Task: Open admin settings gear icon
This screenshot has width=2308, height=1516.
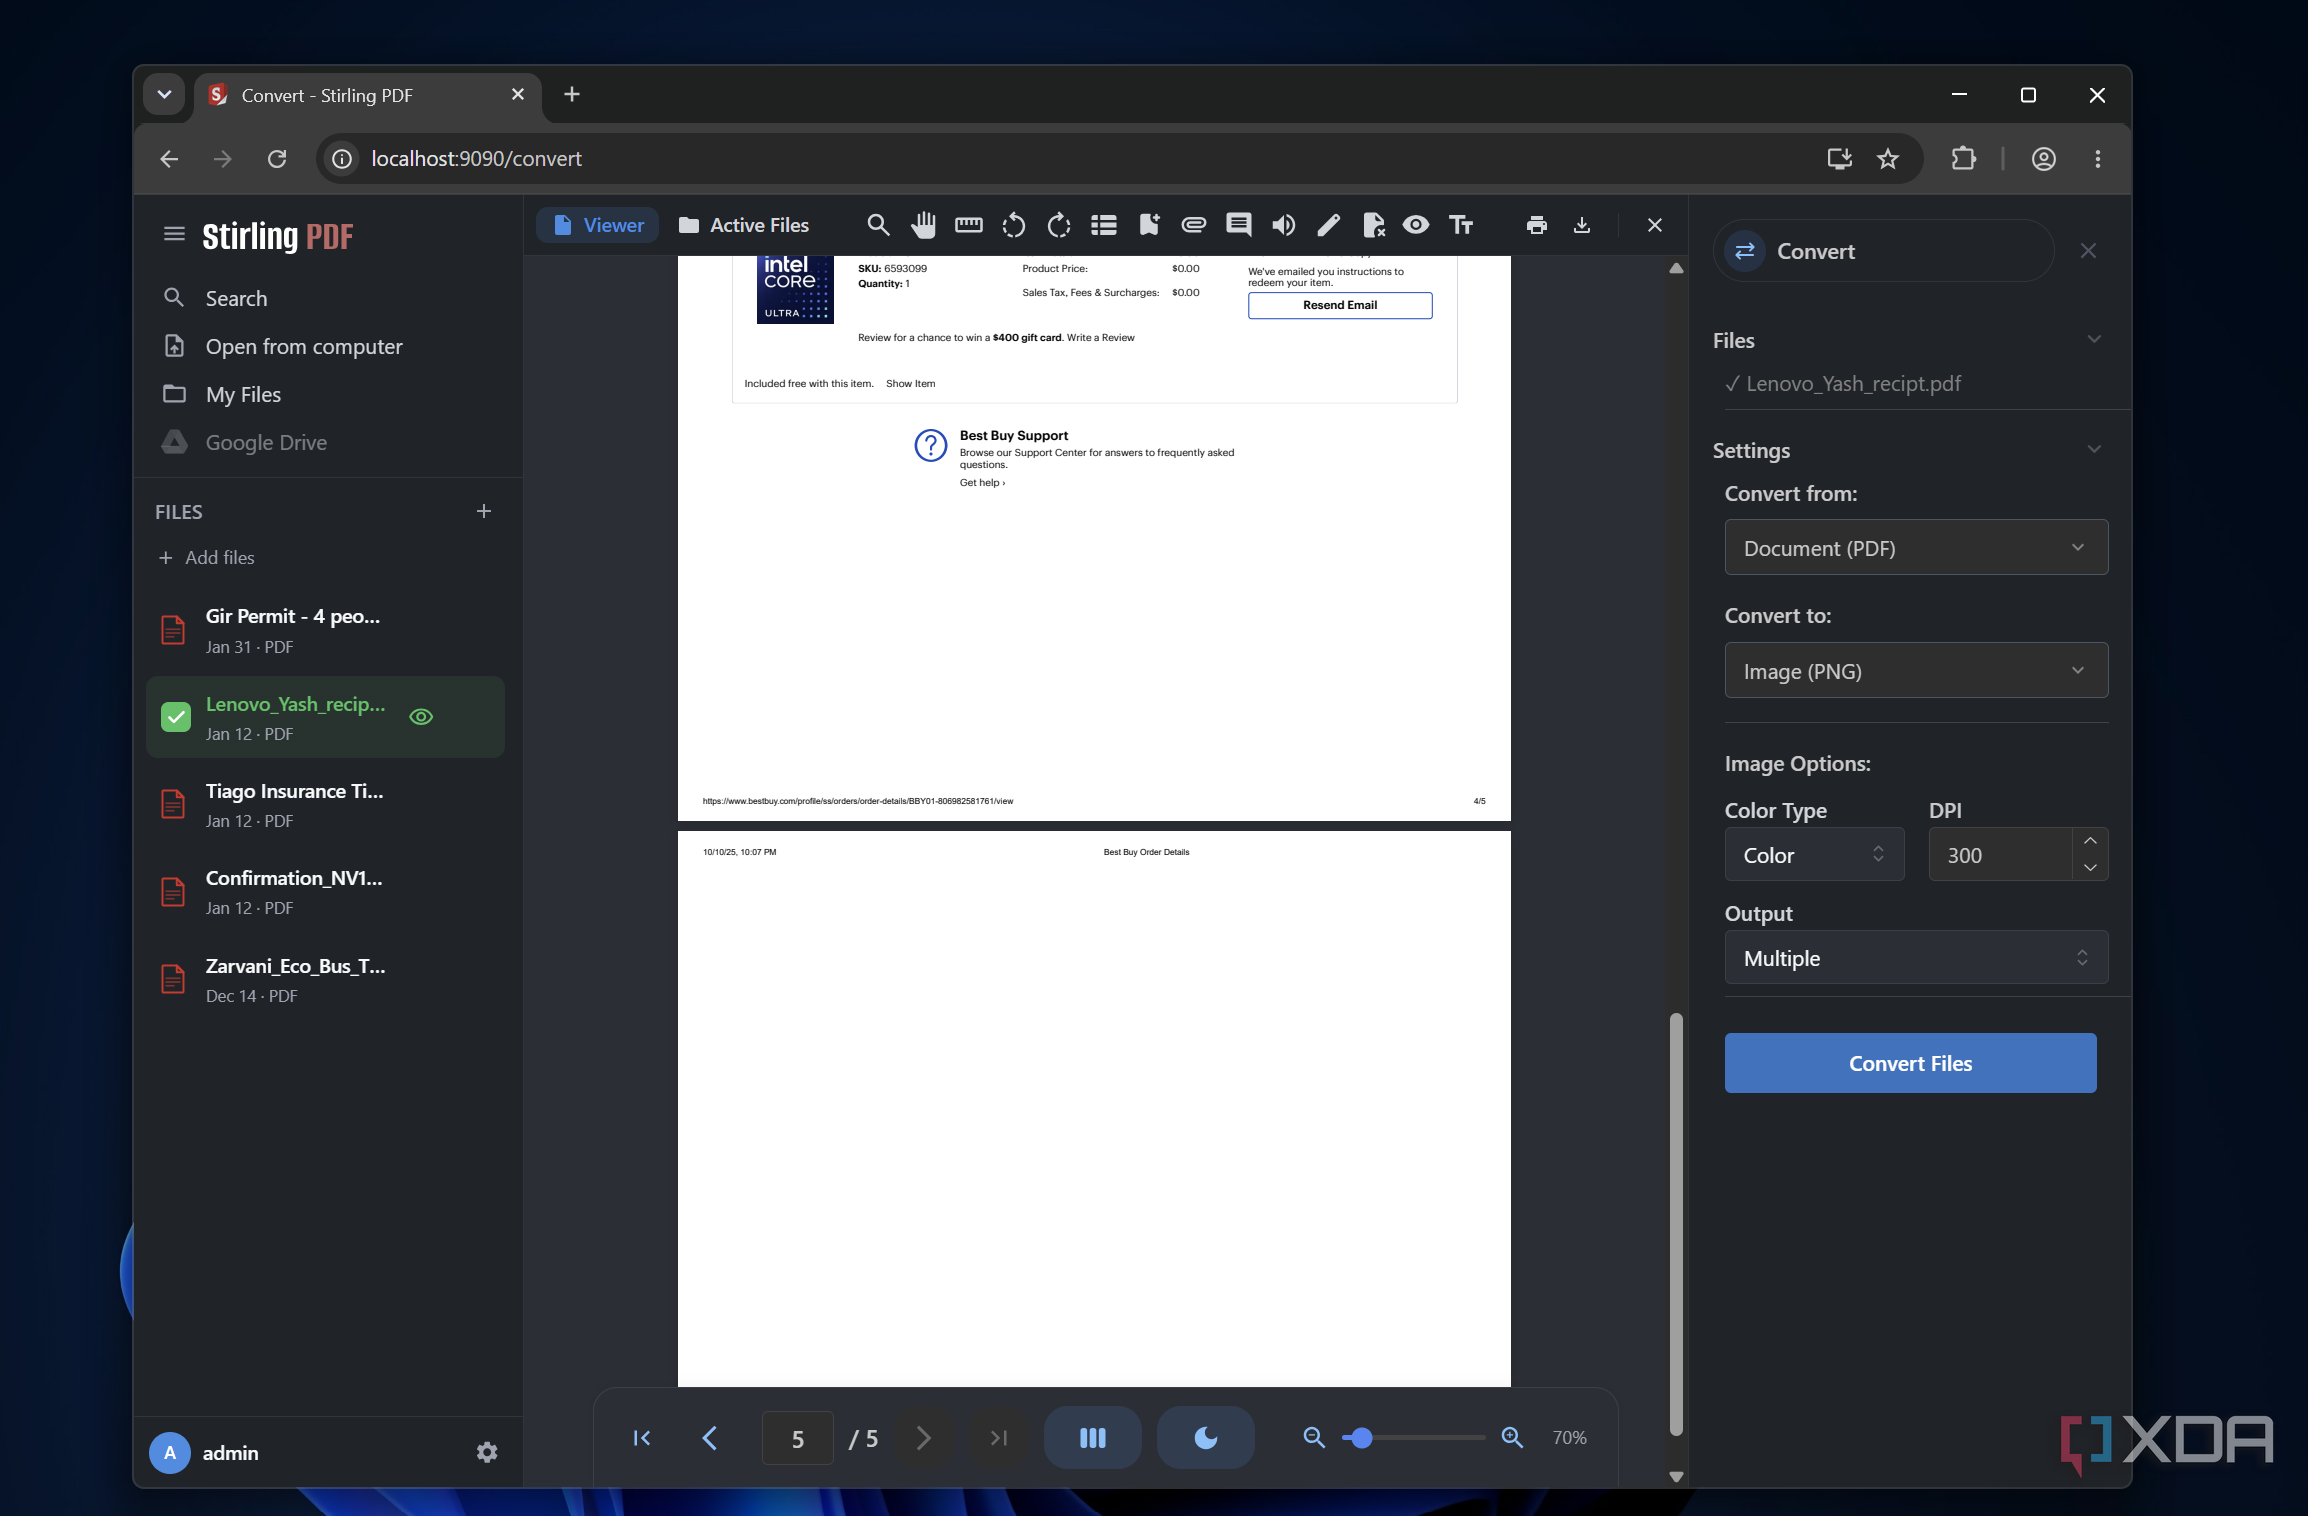Action: (x=486, y=1452)
